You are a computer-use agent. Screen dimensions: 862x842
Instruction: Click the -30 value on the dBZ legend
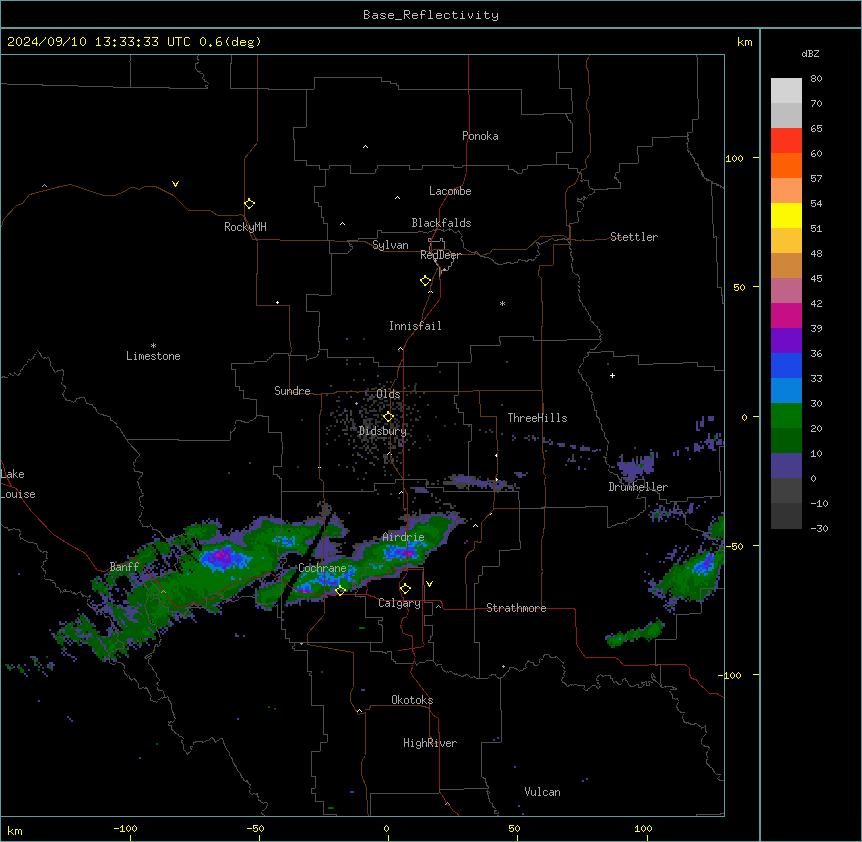point(819,528)
